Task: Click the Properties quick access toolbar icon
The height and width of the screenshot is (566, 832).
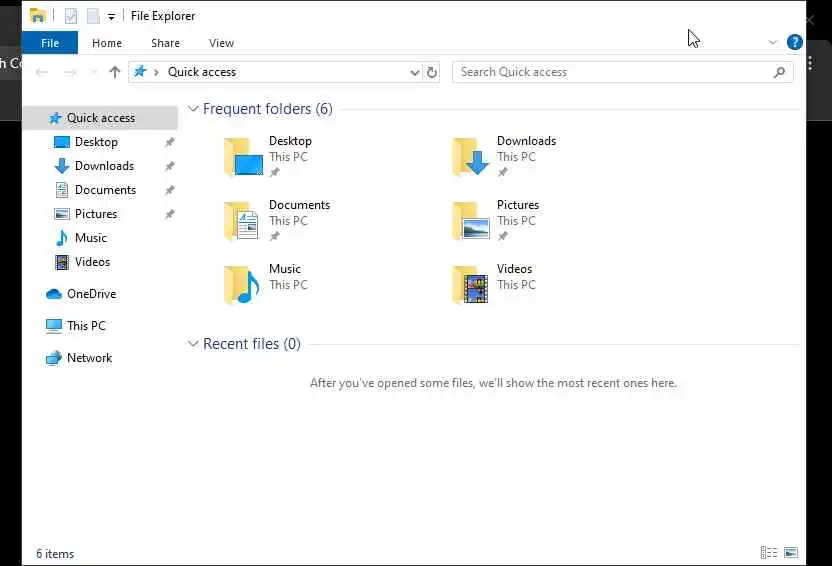Action: click(71, 16)
